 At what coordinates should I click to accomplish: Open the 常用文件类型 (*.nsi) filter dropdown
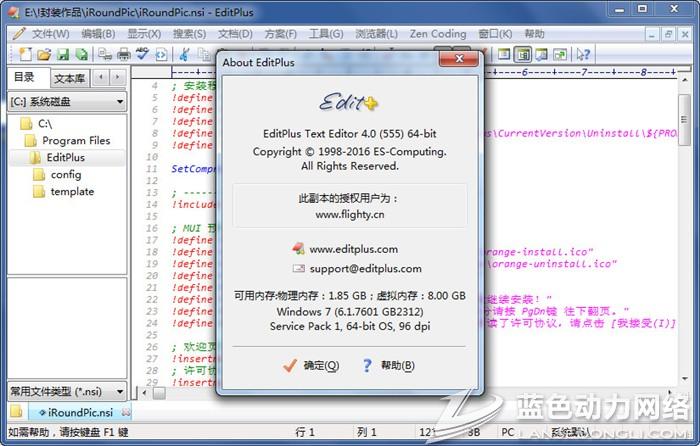pos(67,392)
